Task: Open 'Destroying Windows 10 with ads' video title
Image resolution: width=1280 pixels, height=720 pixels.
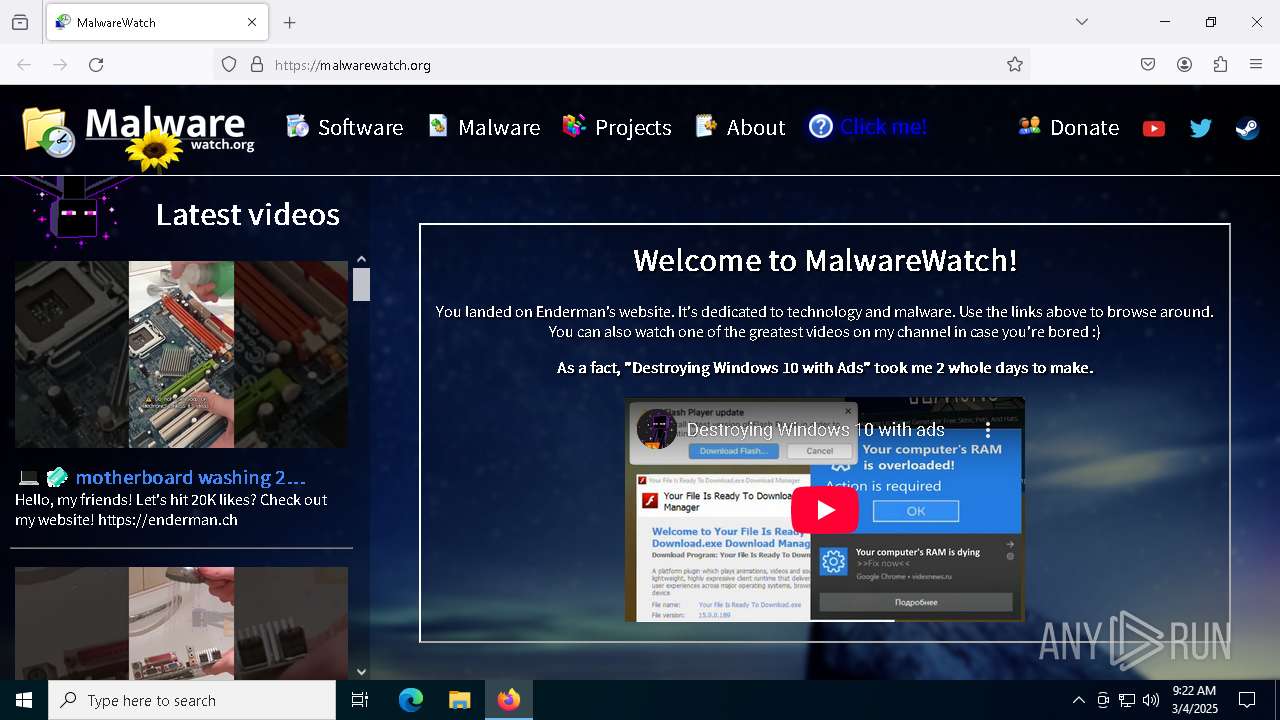Action: [815, 429]
